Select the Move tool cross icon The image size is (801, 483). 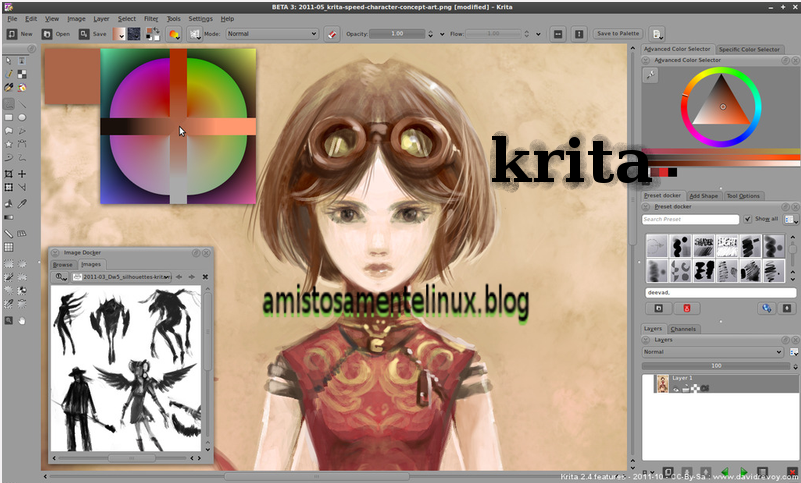coord(22,174)
